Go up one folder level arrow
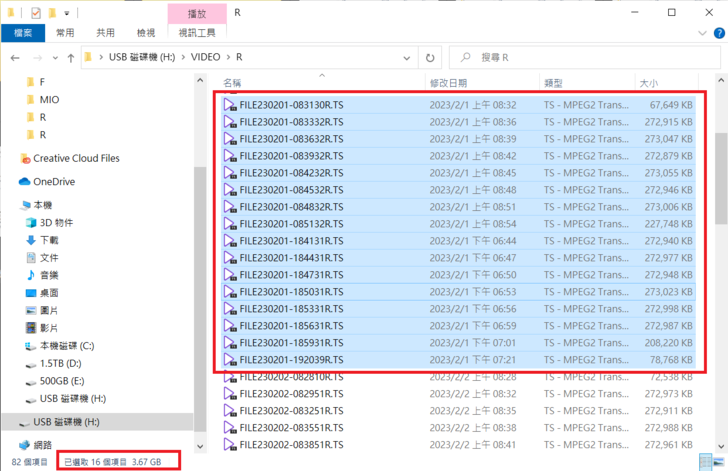 (71, 58)
